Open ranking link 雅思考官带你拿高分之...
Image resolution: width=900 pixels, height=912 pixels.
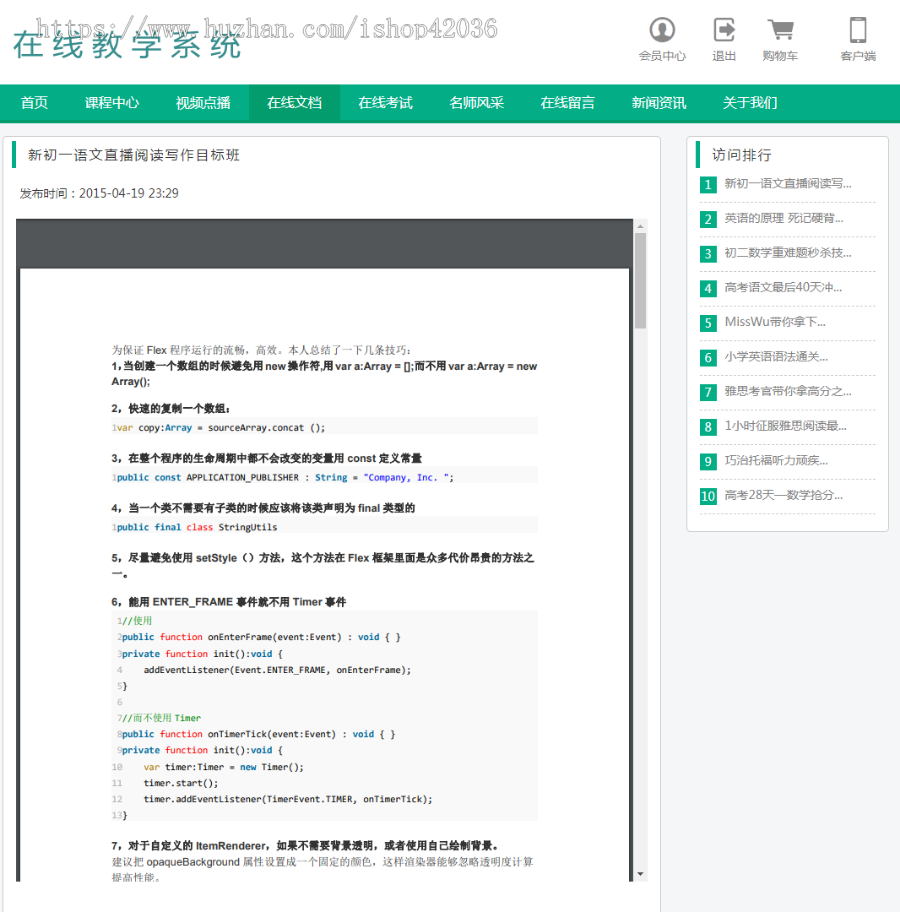[788, 391]
